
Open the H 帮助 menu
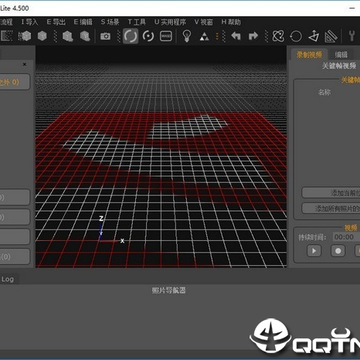pos(231,22)
